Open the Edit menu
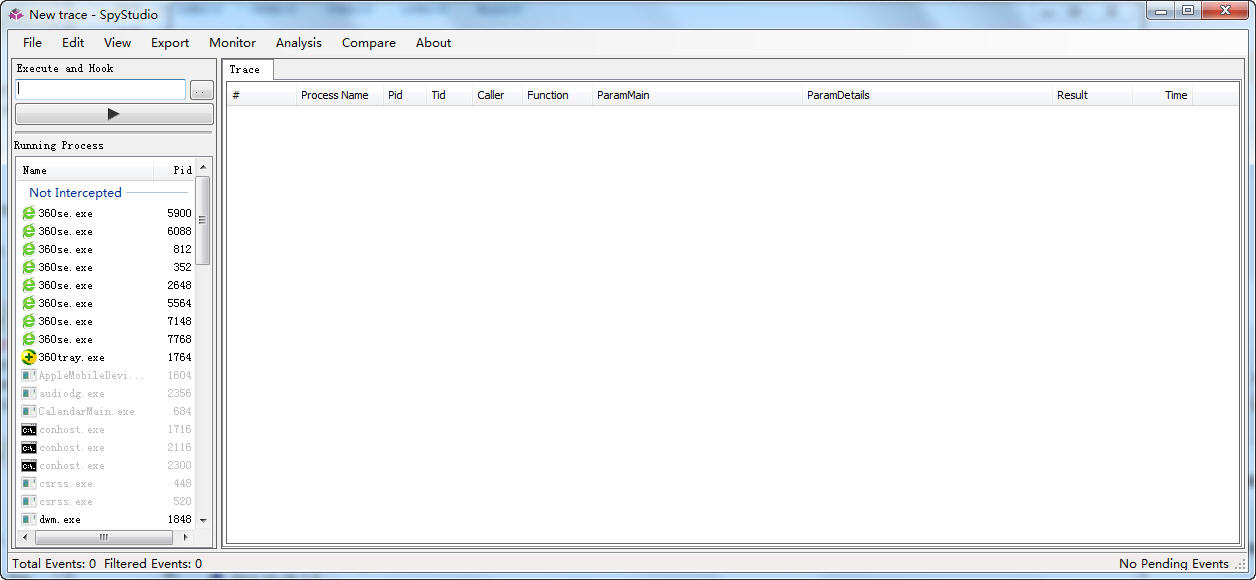Image resolution: width=1256 pixels, height=580 pixels. 73,43
